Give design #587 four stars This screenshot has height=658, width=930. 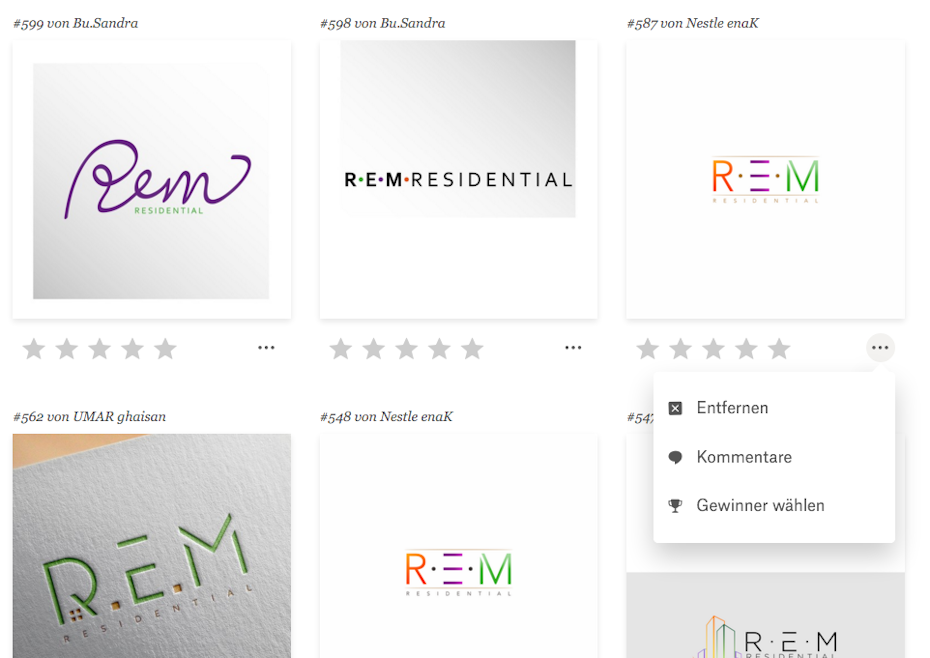tap(746, 348)
